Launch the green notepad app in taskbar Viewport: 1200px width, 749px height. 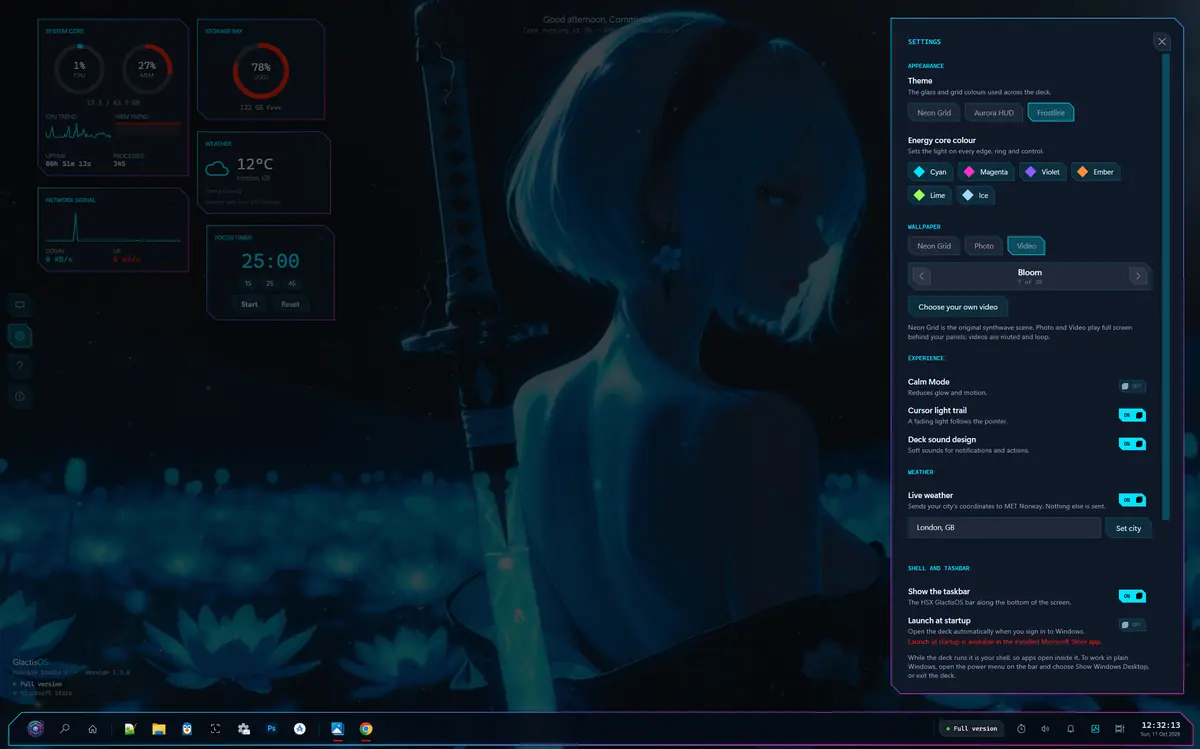(x=130, y=729)
